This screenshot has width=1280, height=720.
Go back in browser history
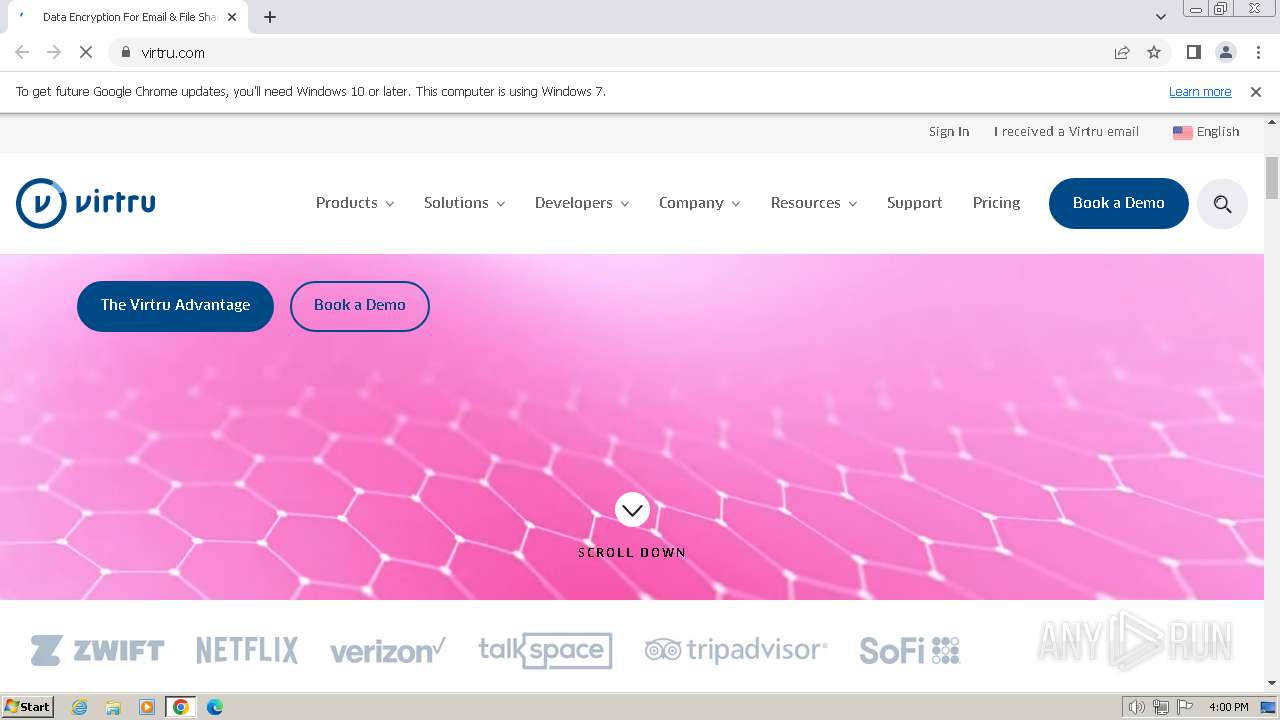[x=22, y=52]
